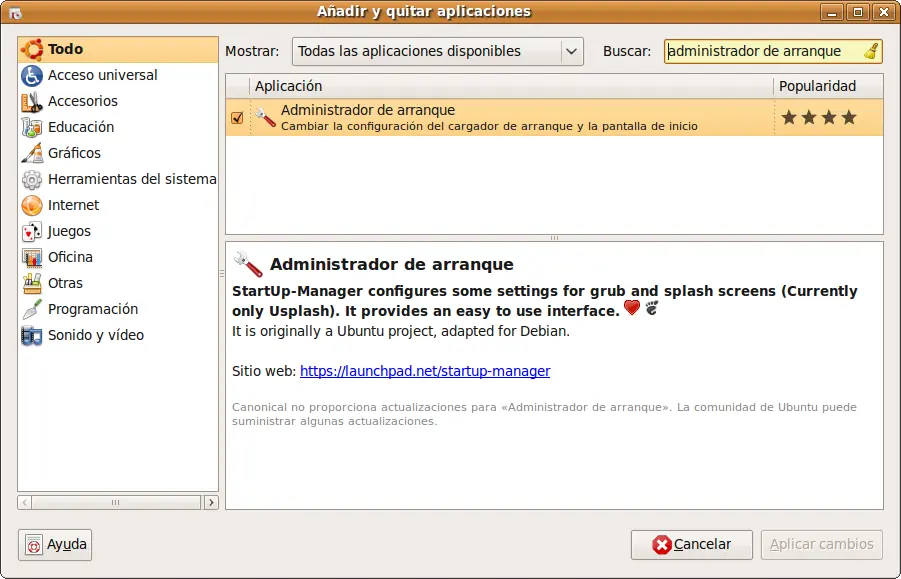This screenshot has width=901, height=579.
Task: Select the Programación category icon
Action: (x=32, y=308)
